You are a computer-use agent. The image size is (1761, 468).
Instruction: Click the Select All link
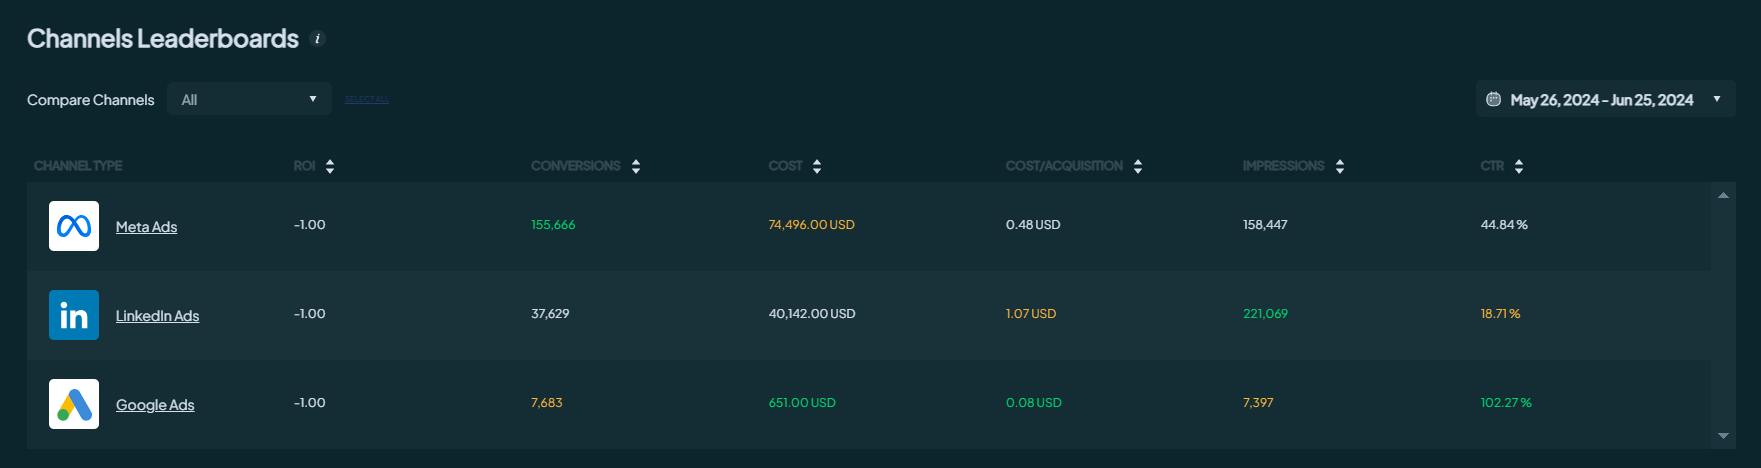point(367,99)
